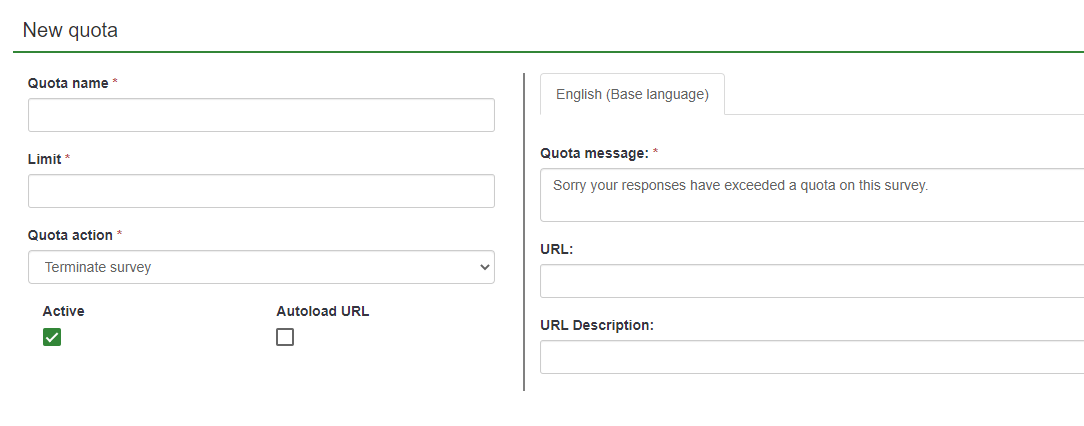Viewport: 1084px width, 426px height.
Task: Focus the URL Description field
Action: click(x=810, y=357)
